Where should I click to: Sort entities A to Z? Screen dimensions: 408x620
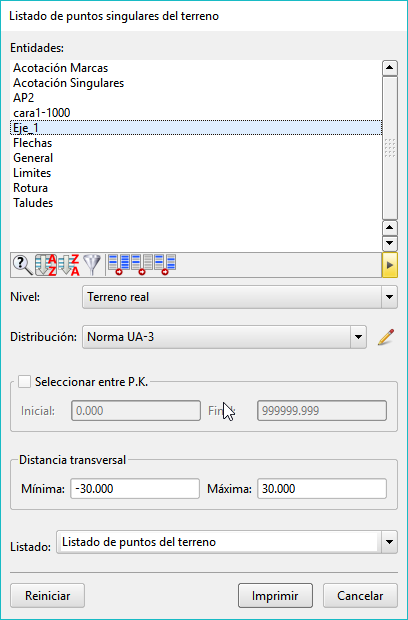click(46, 265)
